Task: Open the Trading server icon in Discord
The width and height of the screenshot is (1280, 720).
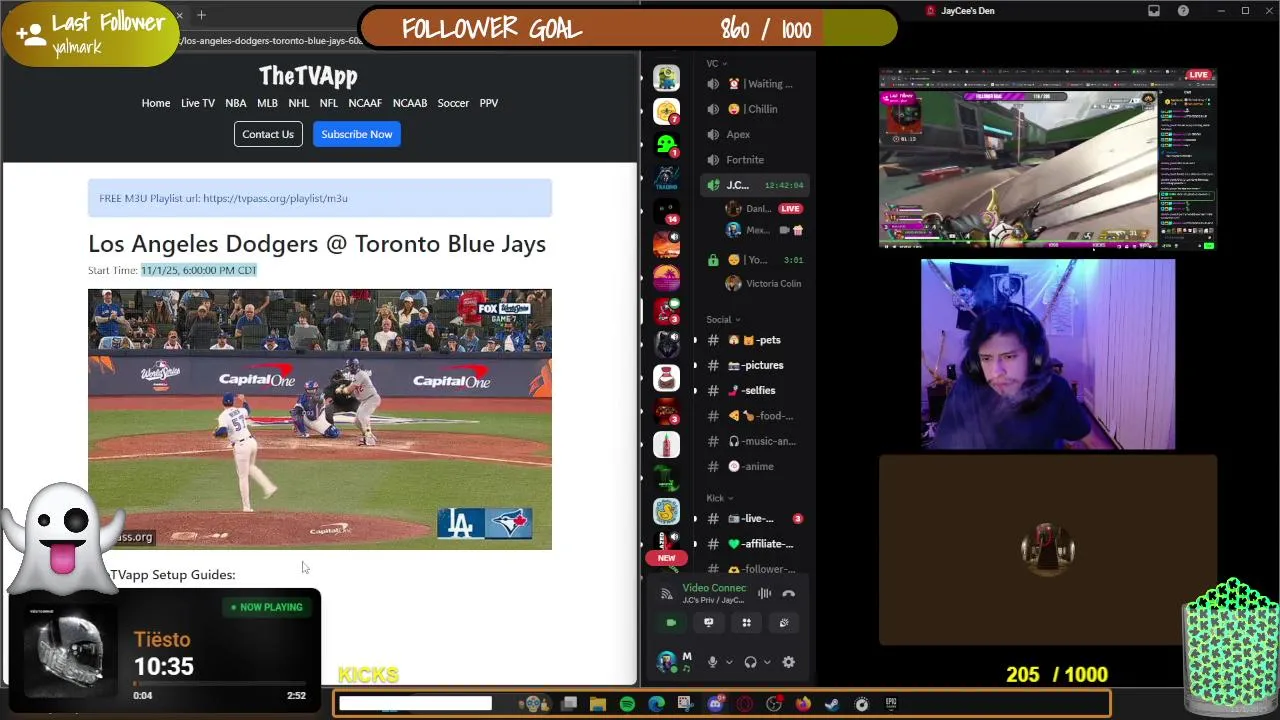Action: click(x=666, y=178)
